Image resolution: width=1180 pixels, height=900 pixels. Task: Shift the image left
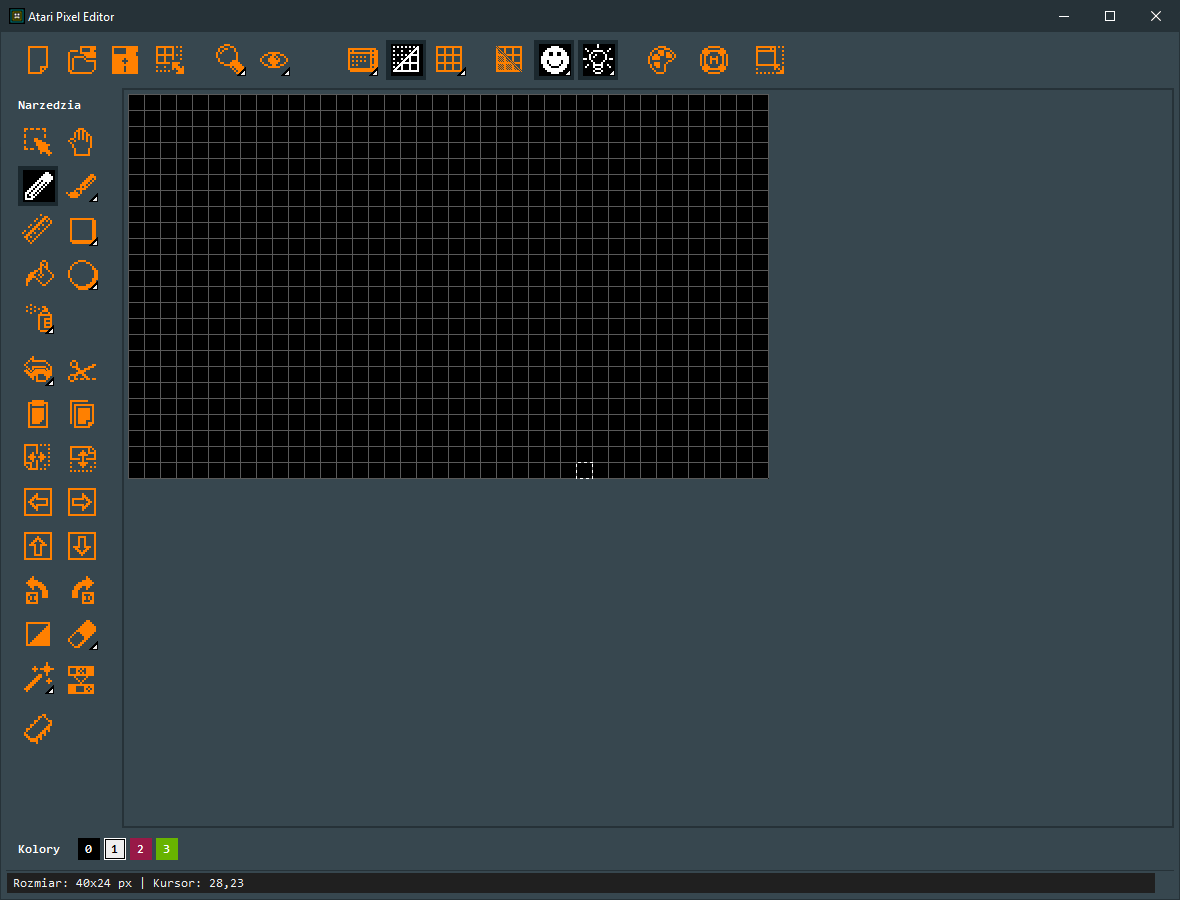click(38, 502)
